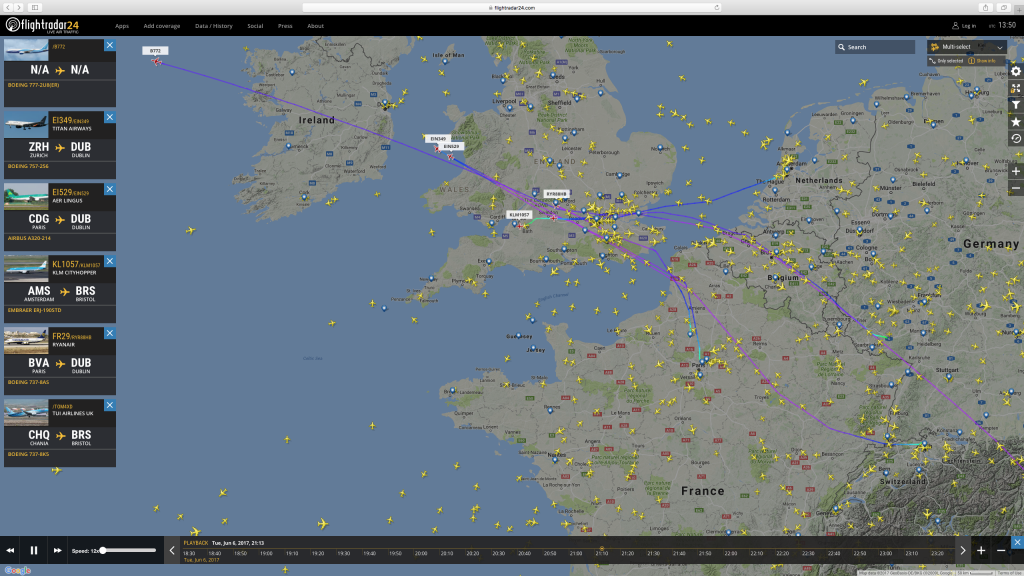
Task: Click Safari share button
Action: 985,7
